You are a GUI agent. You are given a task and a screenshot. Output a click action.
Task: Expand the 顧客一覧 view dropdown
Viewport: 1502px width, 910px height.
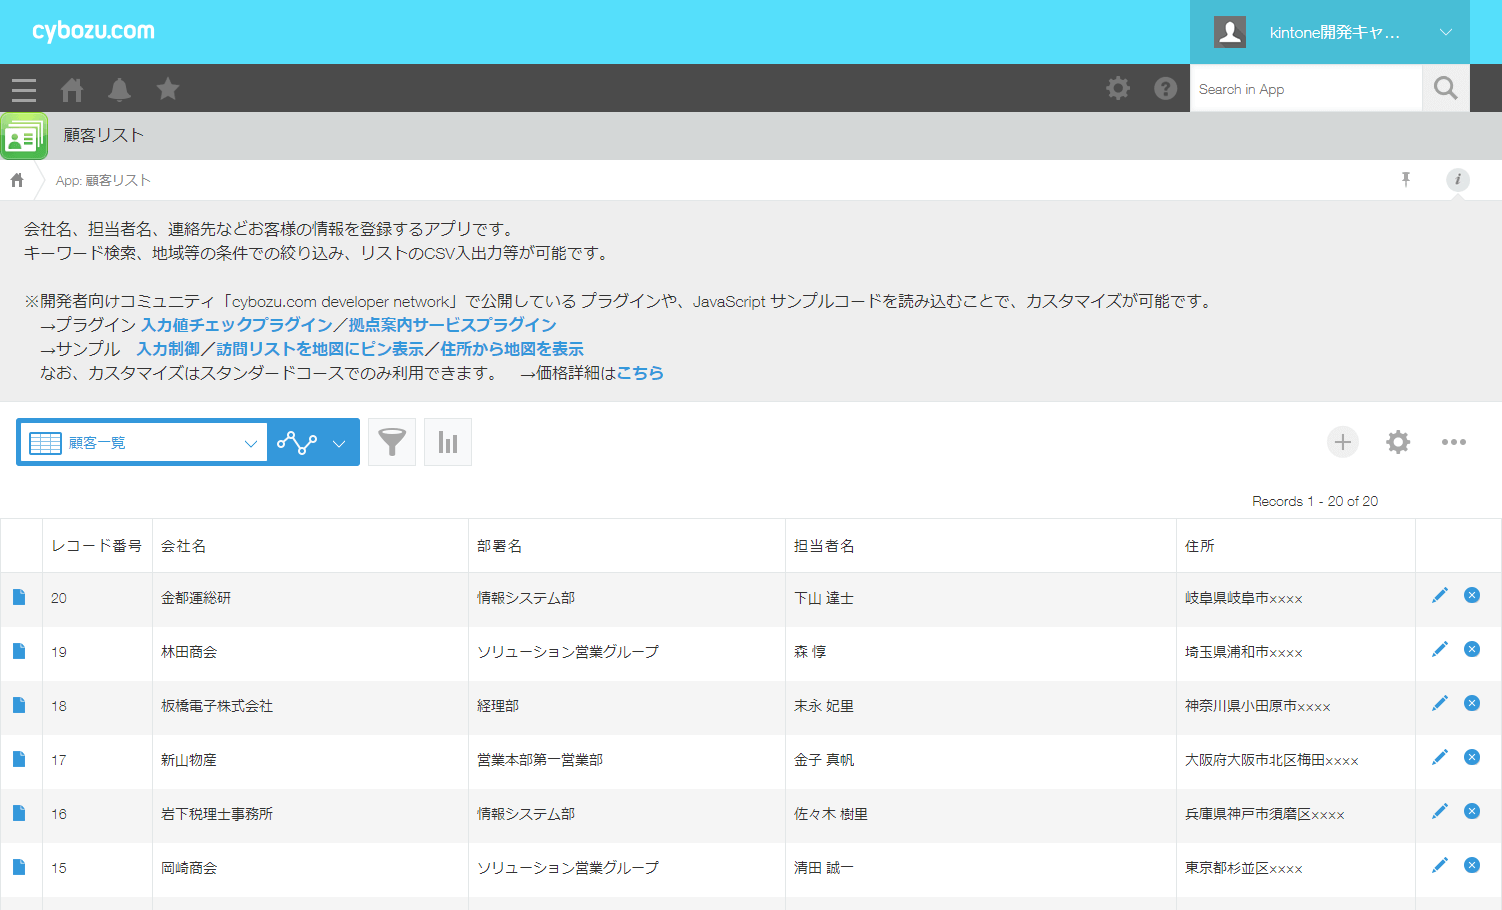tap(143, 443)
